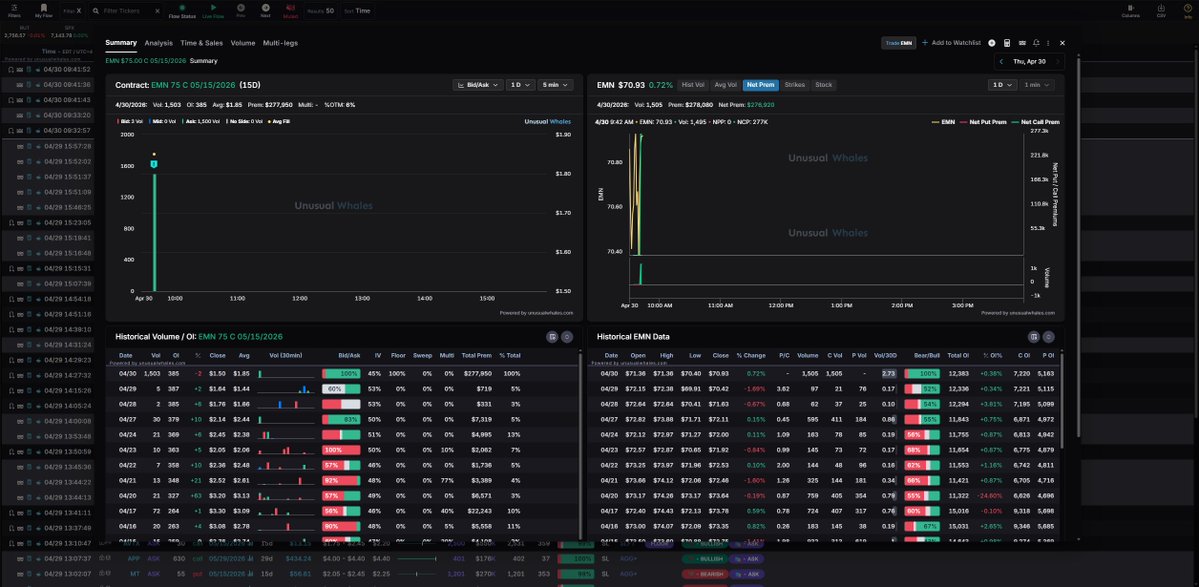Focus the Filter Tickers search field
1199x587 pixels.
pos(126,11)
